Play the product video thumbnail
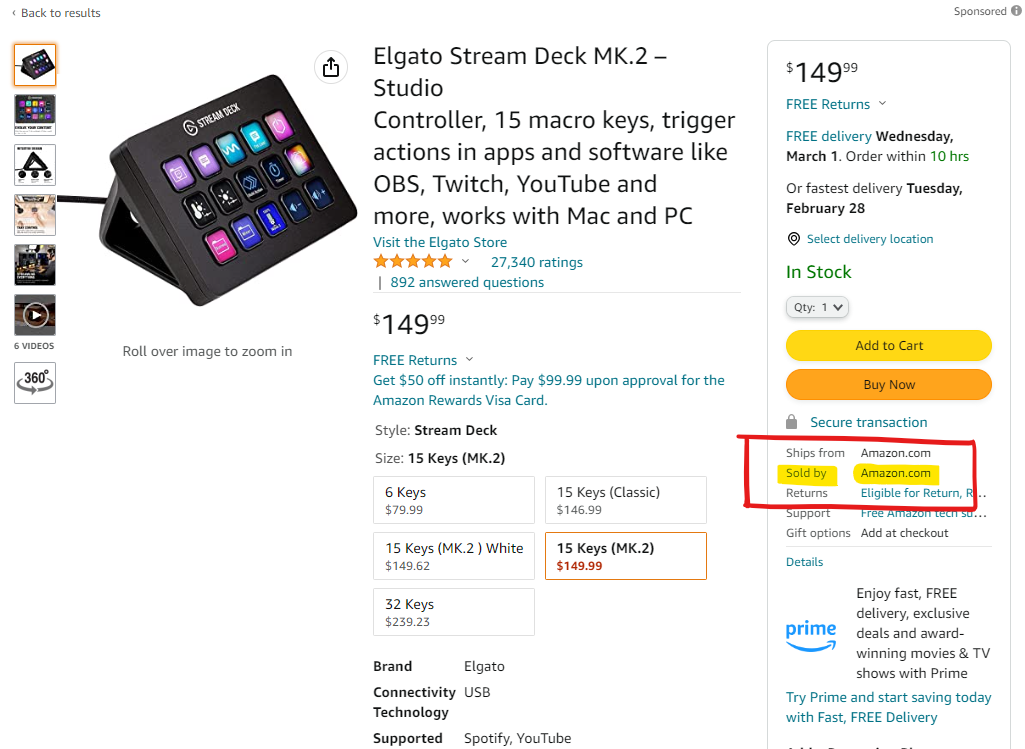Screen dimensions: 1025x749 click(x=35, y=315)
